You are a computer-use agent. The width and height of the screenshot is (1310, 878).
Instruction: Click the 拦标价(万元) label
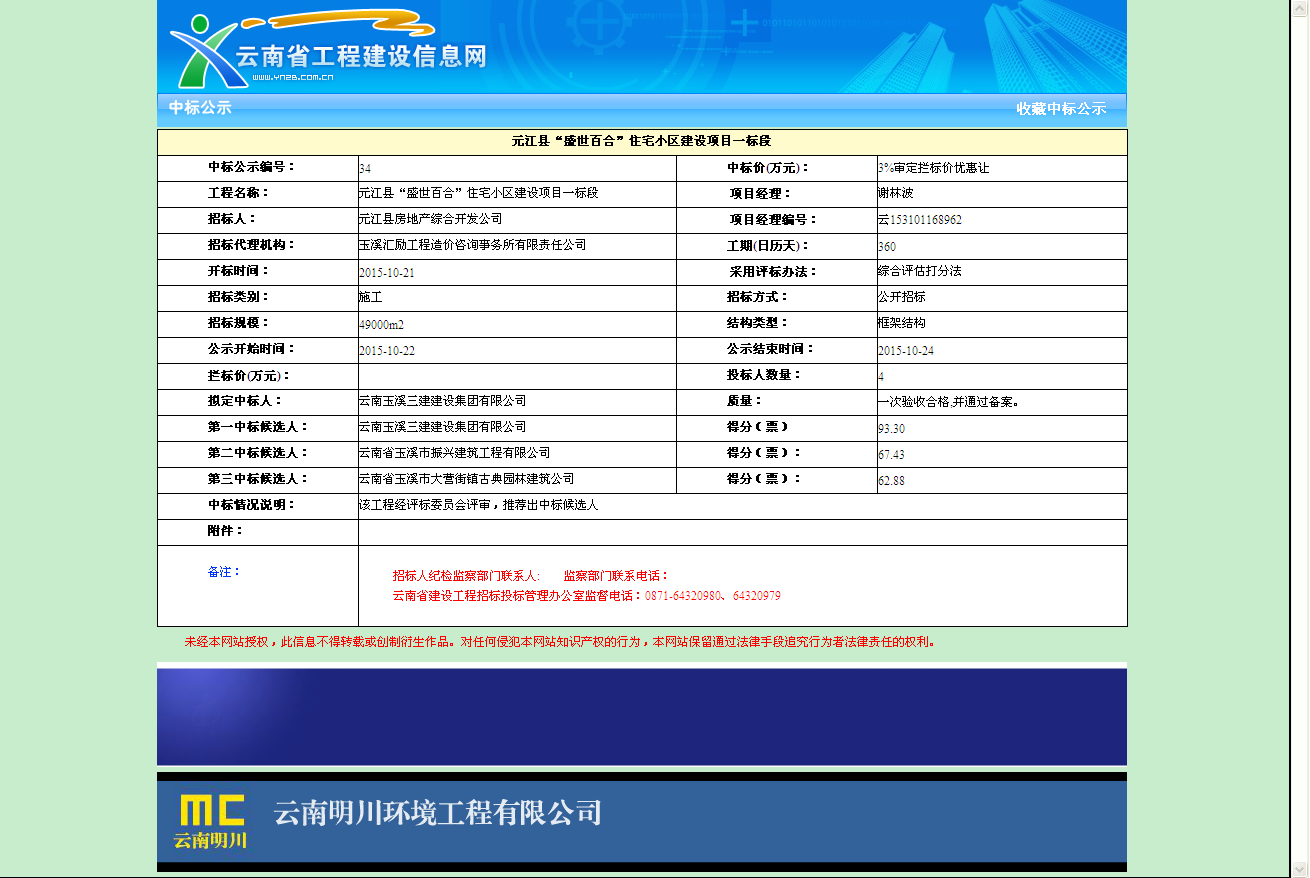coord(249,376)
